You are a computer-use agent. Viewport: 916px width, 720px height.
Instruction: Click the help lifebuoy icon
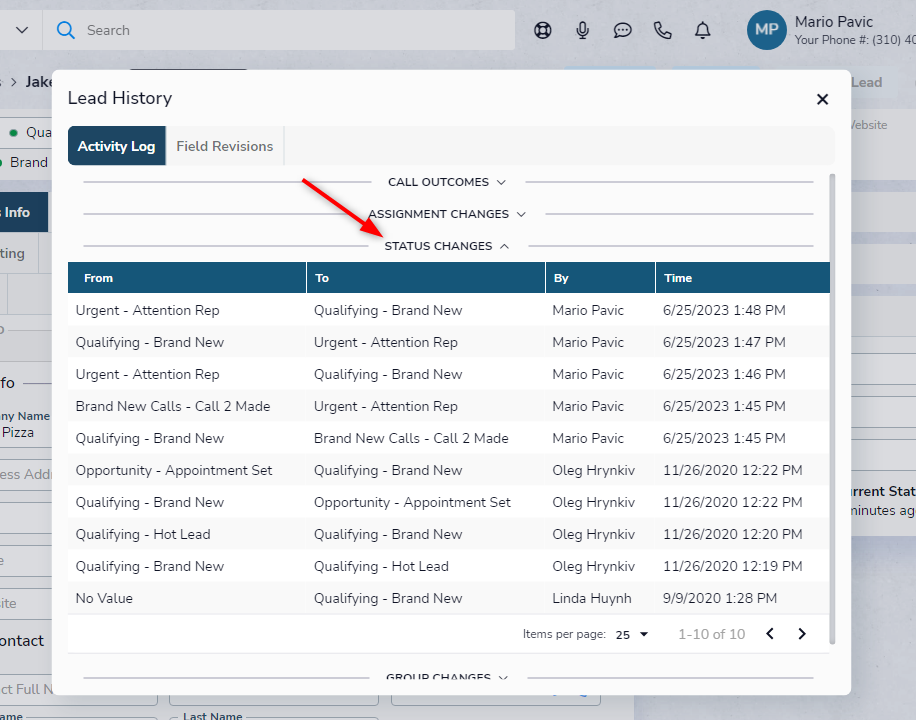(543, 30)
